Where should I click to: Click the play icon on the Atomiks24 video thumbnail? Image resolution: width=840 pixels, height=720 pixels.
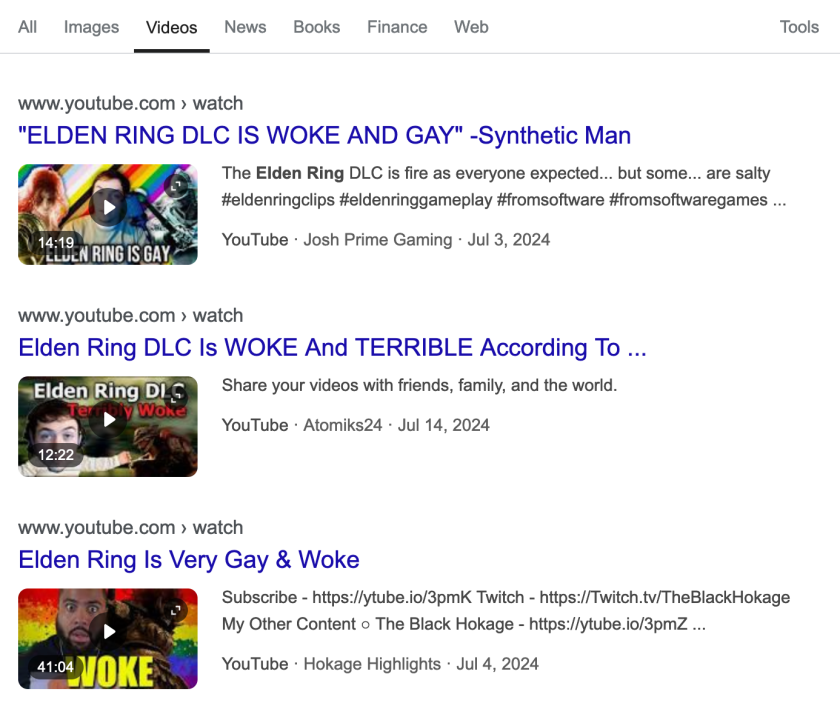107,420
